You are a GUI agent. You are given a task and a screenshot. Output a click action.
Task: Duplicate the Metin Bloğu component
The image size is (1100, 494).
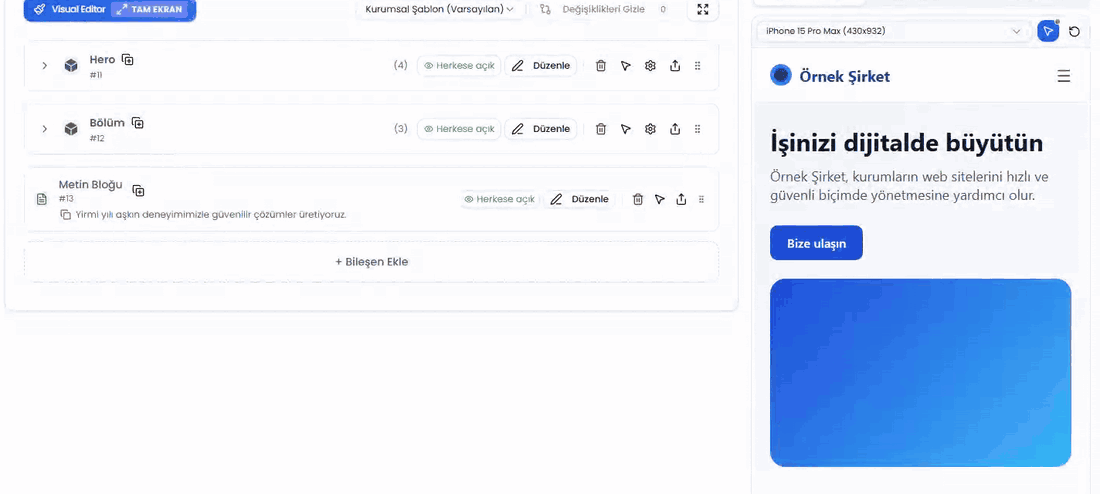click(x=139, y=190)
